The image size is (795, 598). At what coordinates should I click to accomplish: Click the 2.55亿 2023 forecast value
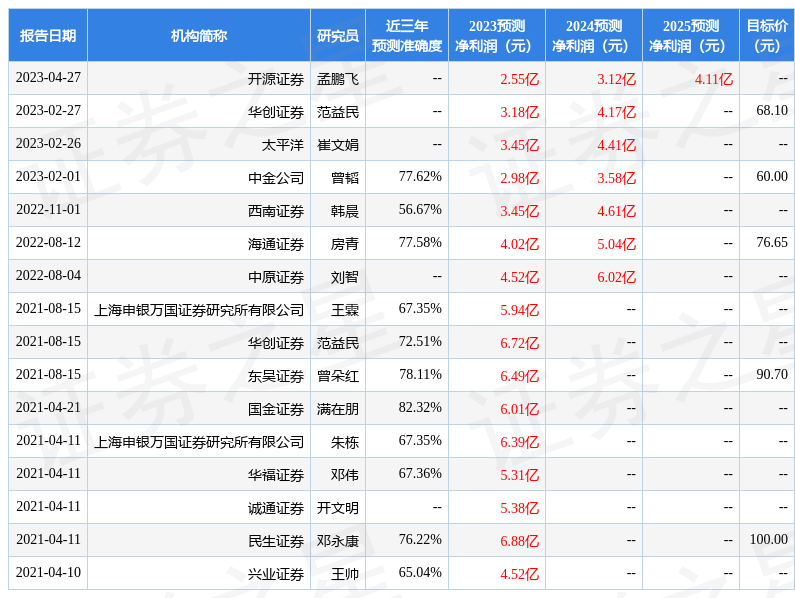519,79
